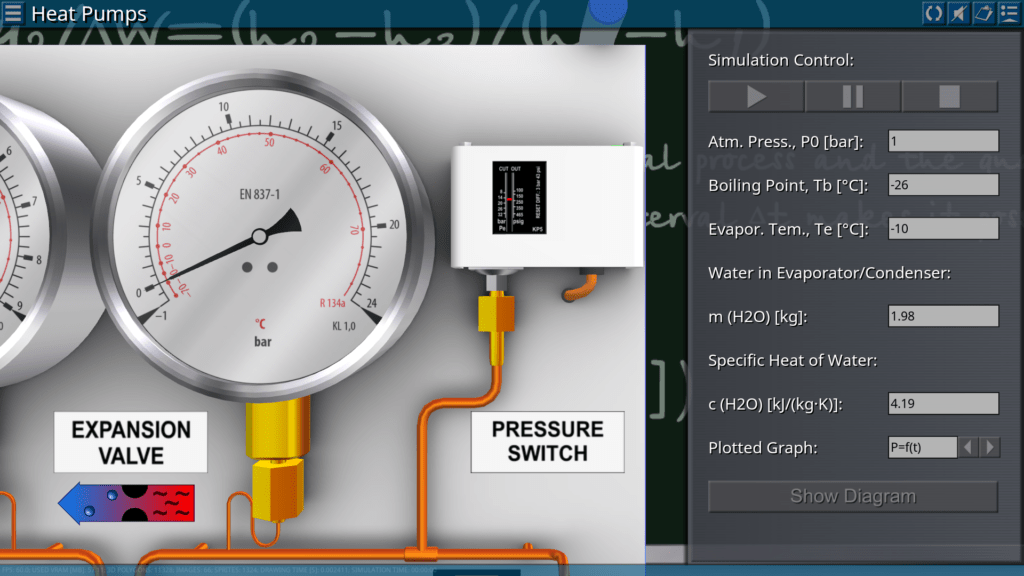The width and height of the screenshot is (1024, 576).
Task: Start the simulation with the play button
Action: click(756, 97)
